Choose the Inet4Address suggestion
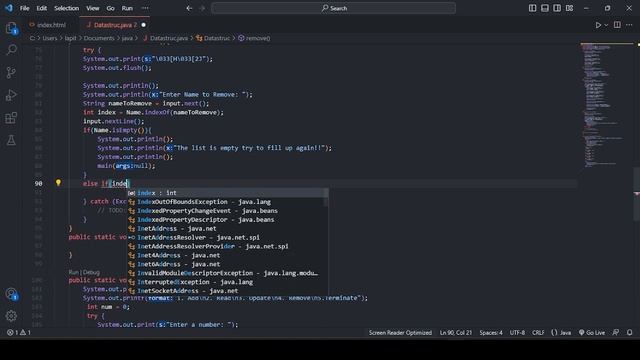Viewport: 640px width, 360px height. 227,255
